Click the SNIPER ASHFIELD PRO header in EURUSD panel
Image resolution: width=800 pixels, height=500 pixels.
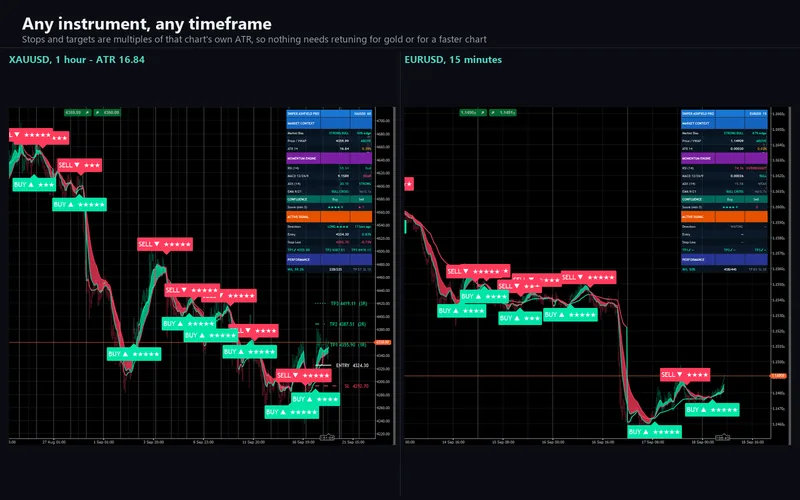pyautogui.click(x=724, y=113)
